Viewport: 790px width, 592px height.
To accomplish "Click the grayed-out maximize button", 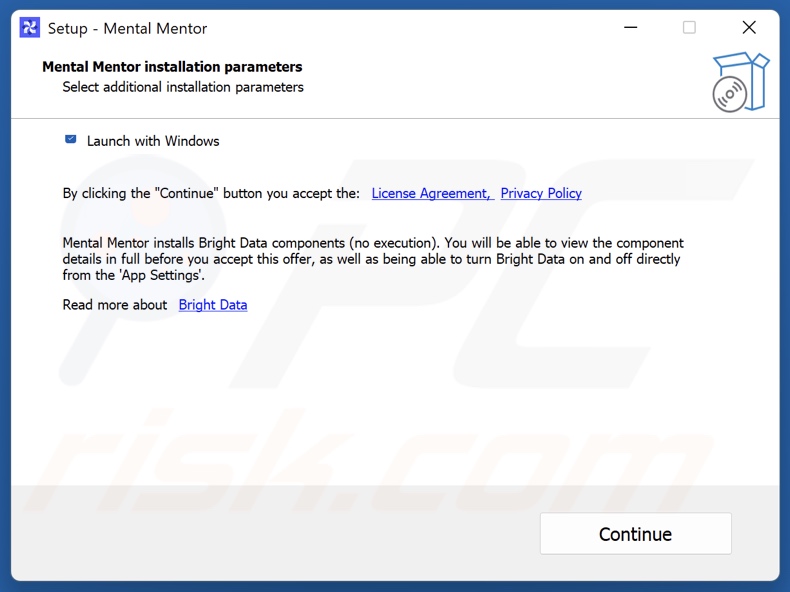I will click(x=689, y=28).
